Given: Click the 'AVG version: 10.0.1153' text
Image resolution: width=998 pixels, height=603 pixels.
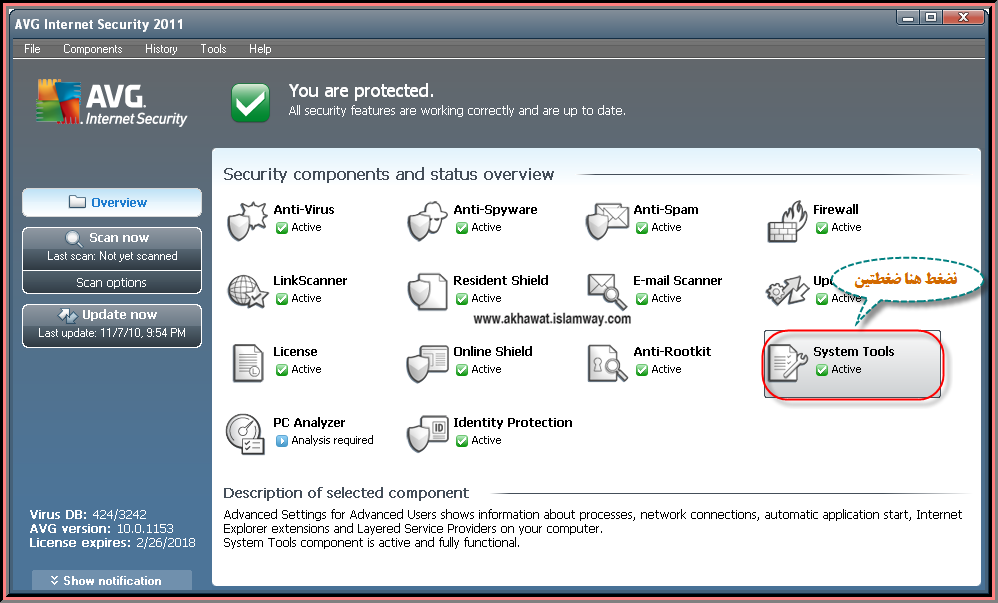Looking at the screenshot, I should [101, 529].
